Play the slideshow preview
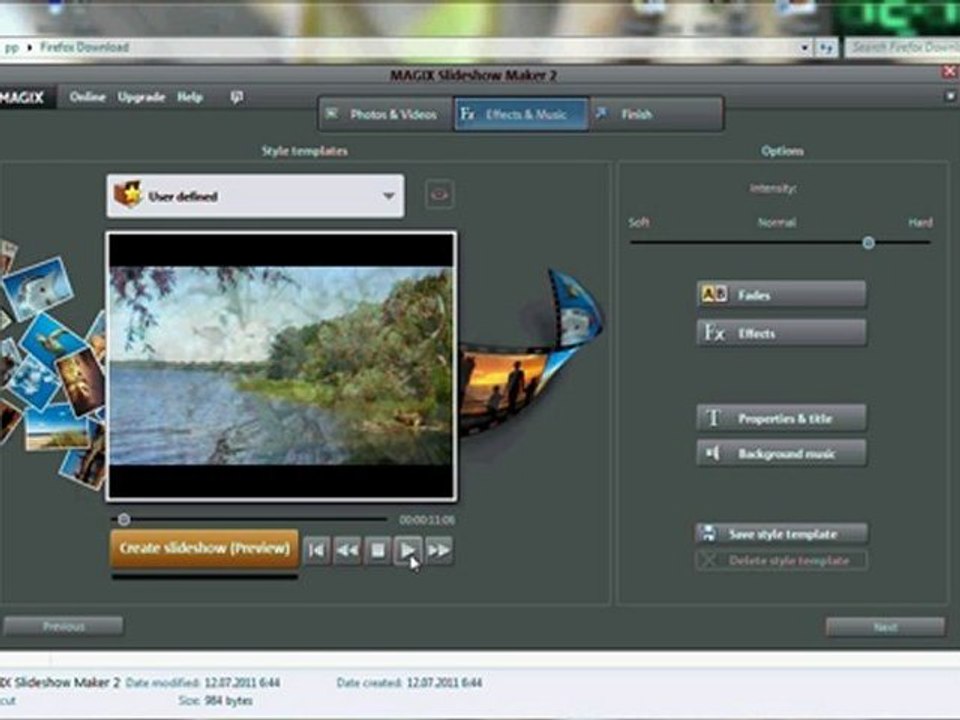The image size is (960, 720). click(408, 550)
